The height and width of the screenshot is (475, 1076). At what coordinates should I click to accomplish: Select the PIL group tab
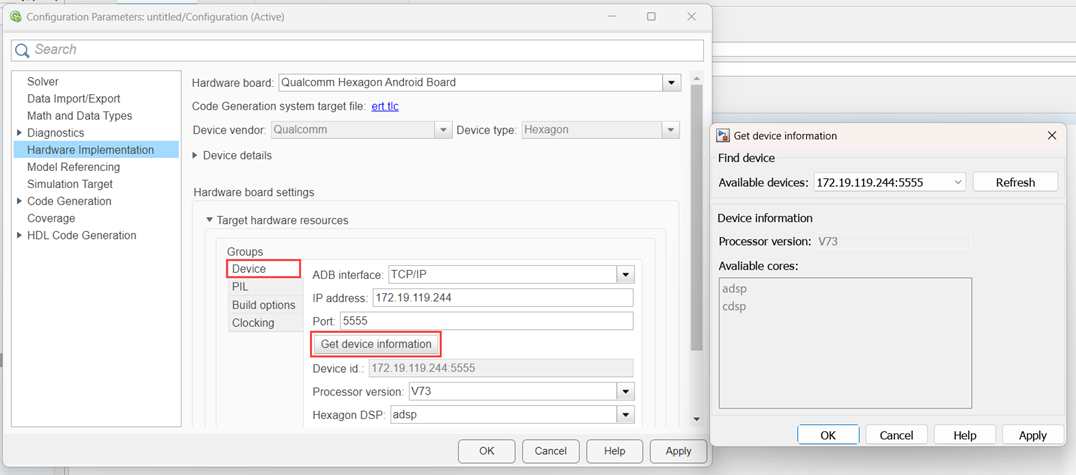point(240,287)
